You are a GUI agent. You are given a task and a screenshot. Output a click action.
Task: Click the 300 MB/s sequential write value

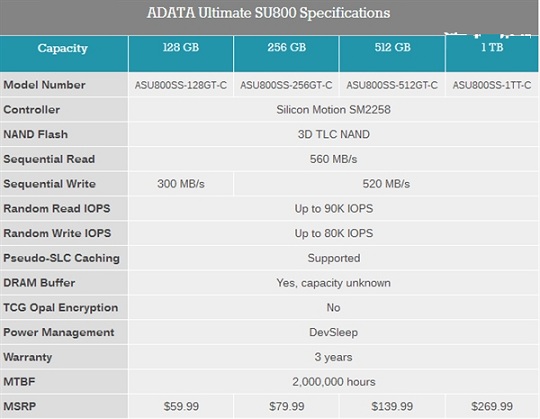181,184
